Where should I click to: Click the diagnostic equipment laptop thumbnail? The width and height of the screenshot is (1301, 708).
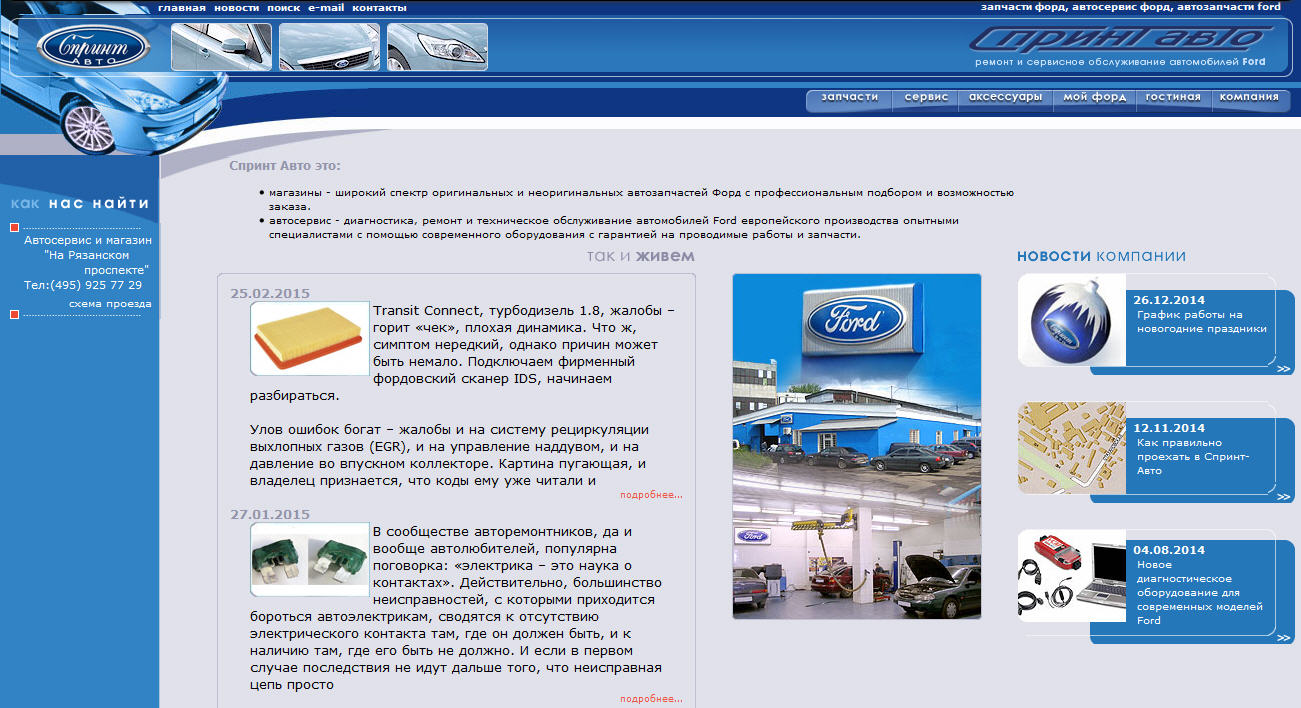tap(1072, 576)
